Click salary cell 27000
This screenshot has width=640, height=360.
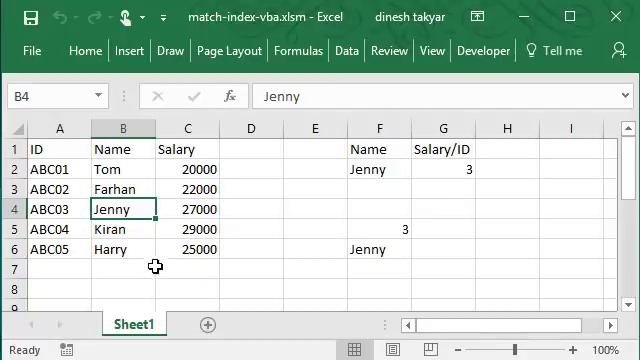(x=188, y=209)
